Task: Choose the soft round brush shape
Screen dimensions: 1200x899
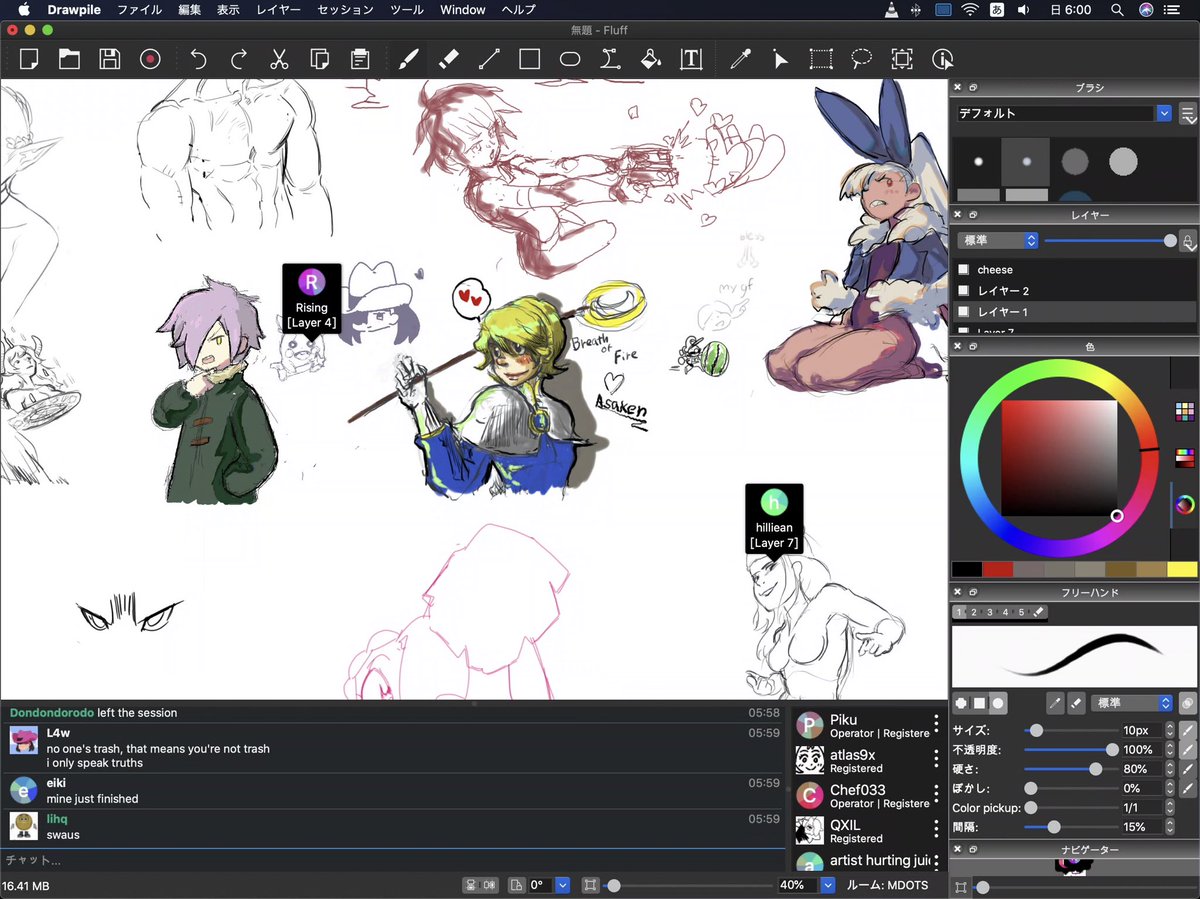Action: pos(998,703)
